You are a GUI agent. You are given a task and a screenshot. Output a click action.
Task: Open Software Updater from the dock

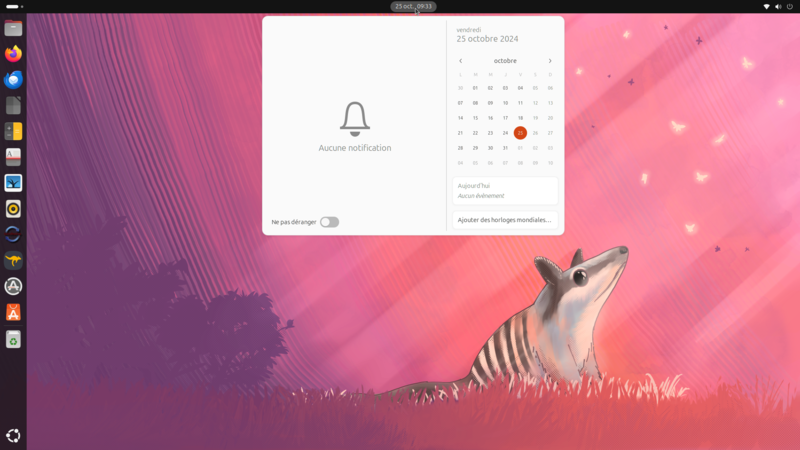13,286
